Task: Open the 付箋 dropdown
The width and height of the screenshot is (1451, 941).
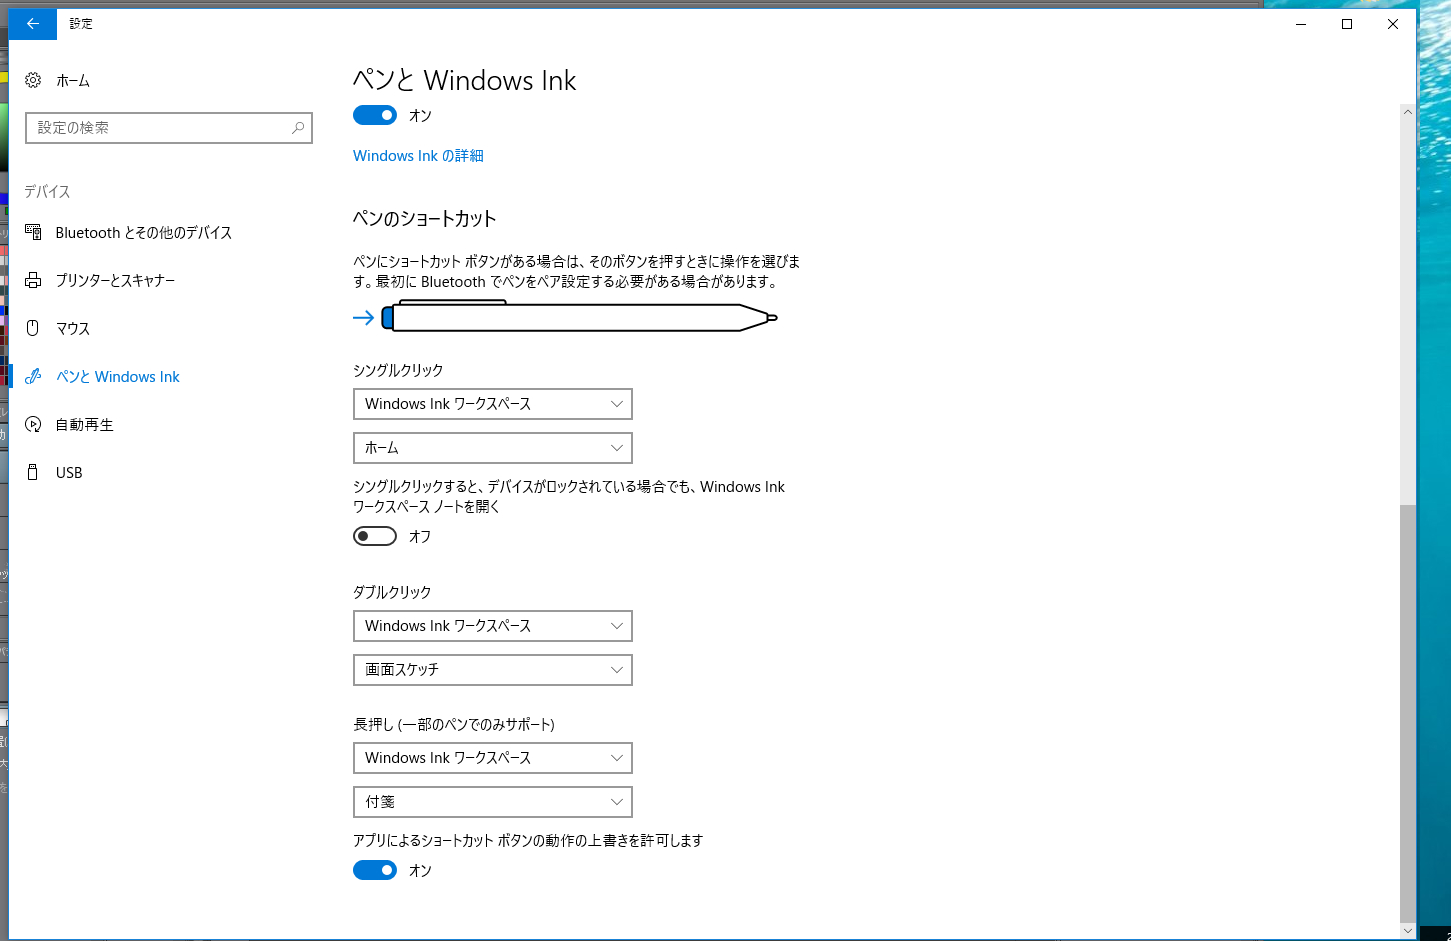Action: point(493,802)
